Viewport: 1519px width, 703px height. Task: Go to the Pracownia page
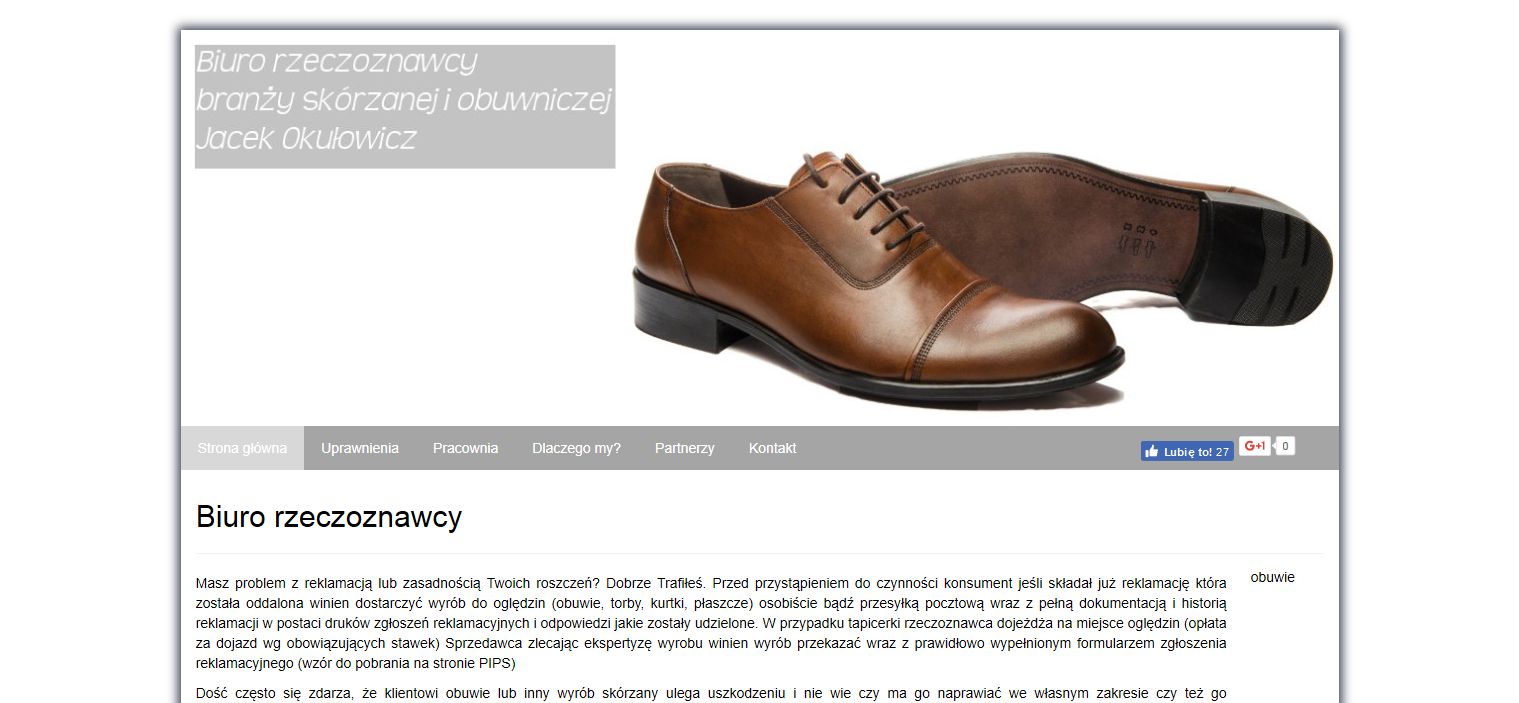[465, 448]
